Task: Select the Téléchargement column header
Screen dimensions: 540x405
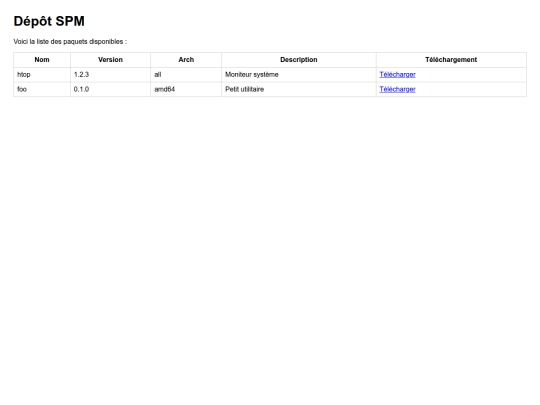Action: (451, 60)
